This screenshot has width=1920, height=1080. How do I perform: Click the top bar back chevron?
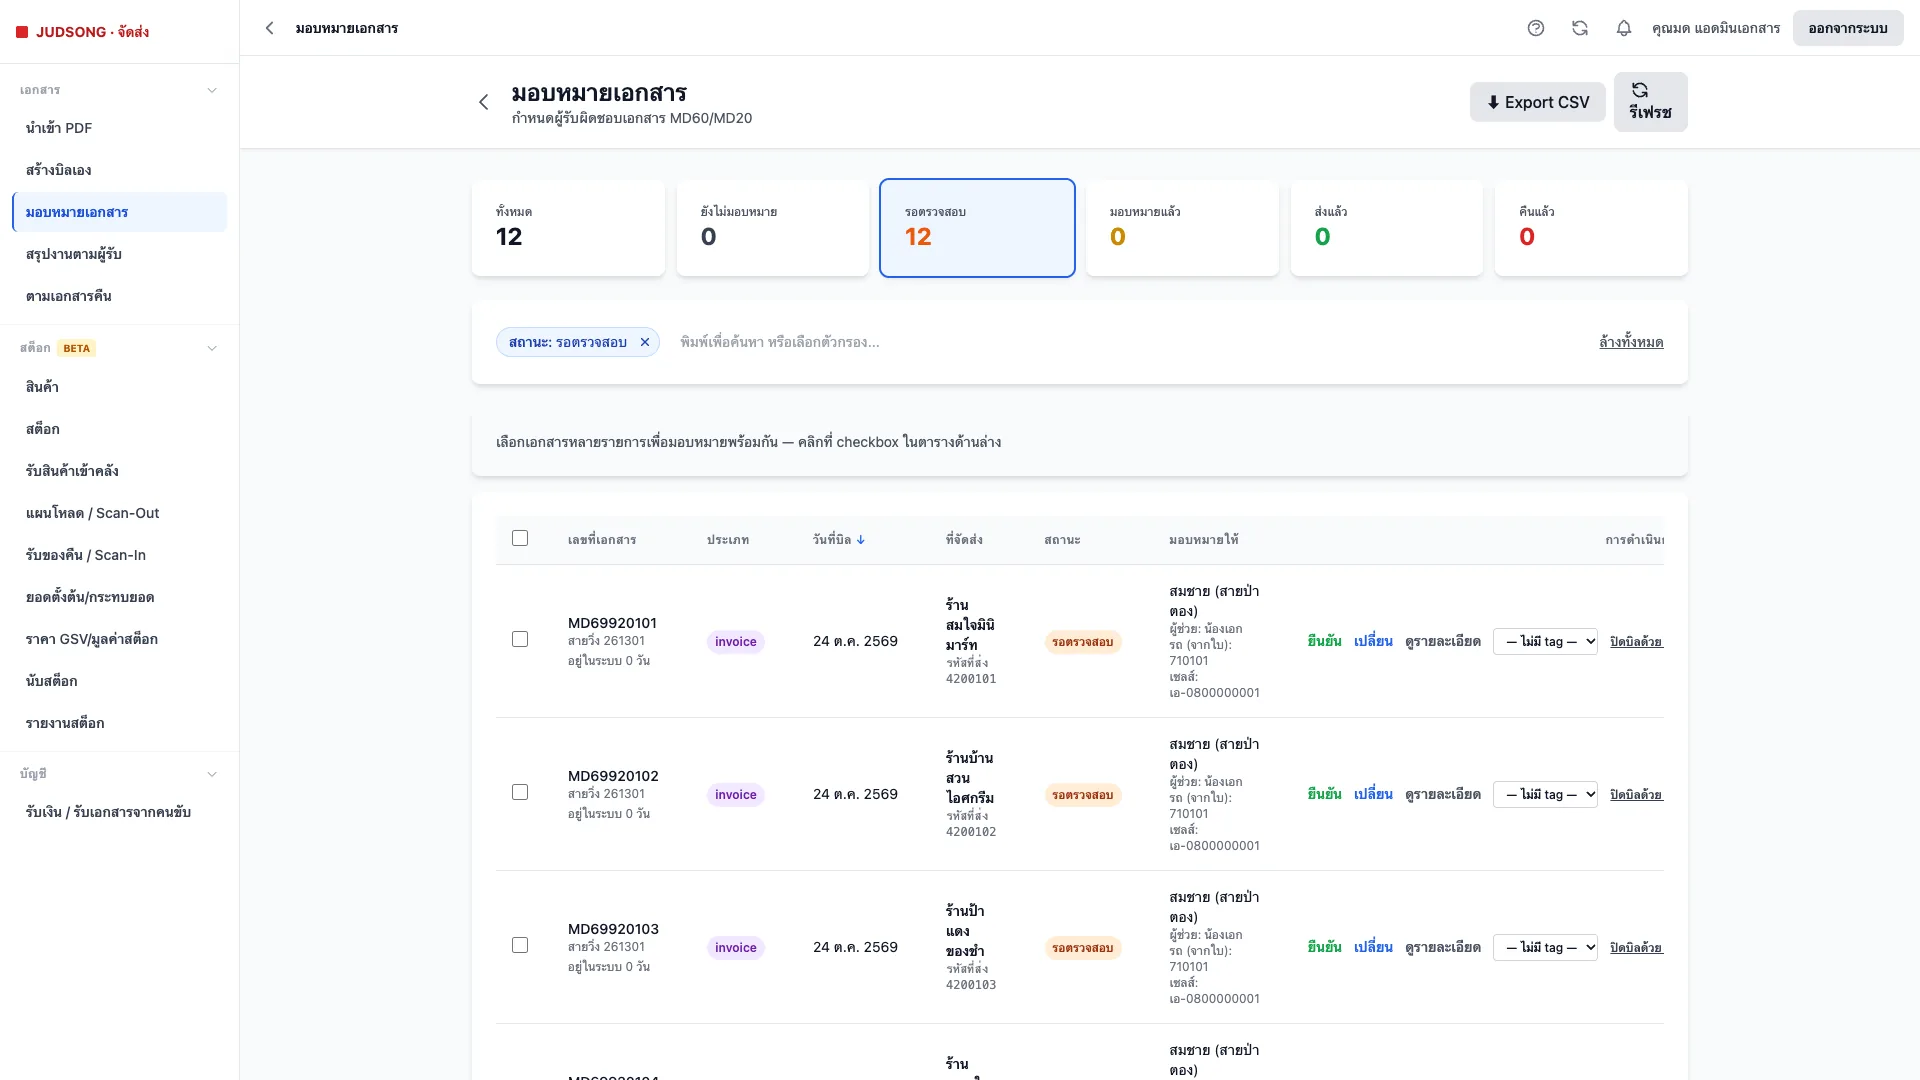tap(269, 28)
